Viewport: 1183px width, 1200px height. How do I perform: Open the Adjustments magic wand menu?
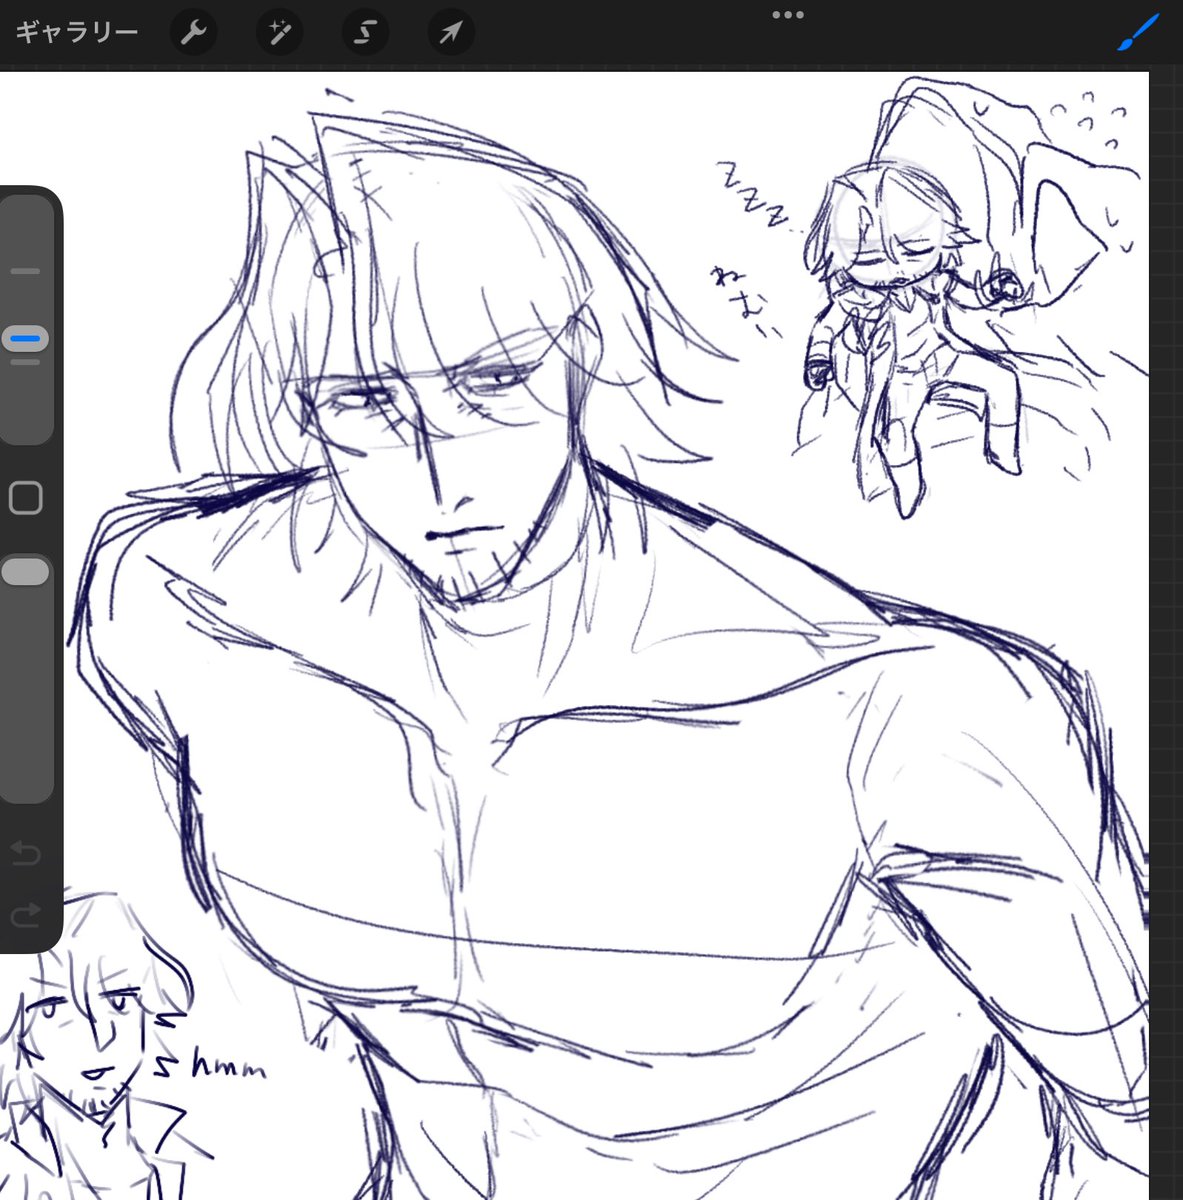coord(279,33)
